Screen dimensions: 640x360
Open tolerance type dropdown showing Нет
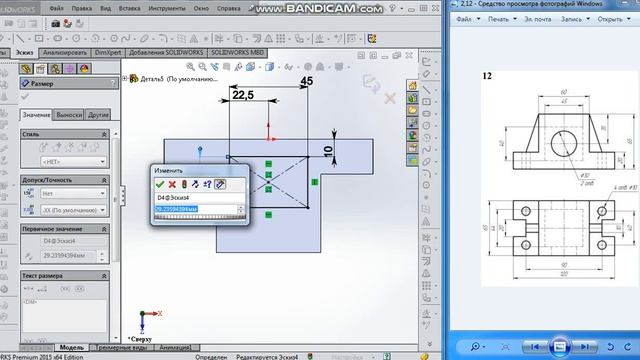coord(73,193)
